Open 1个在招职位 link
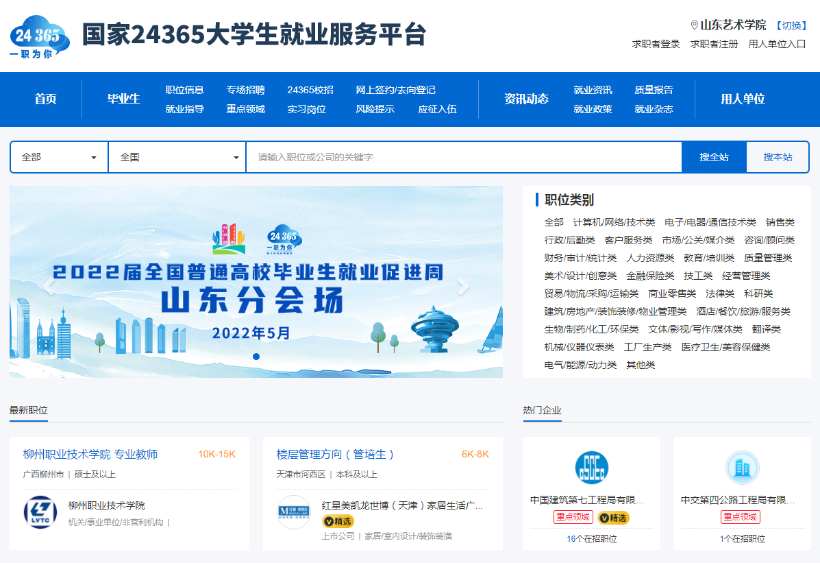 (742, 539)
